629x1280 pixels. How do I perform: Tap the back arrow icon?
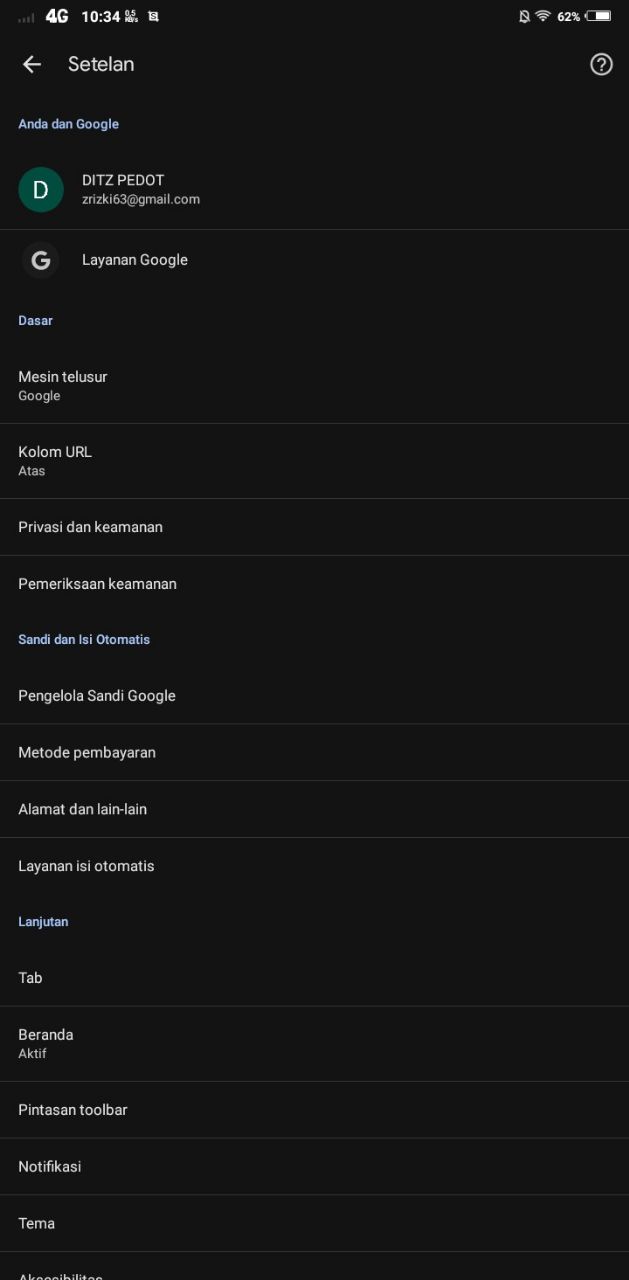pyautogui.click(x=32, y=64)
